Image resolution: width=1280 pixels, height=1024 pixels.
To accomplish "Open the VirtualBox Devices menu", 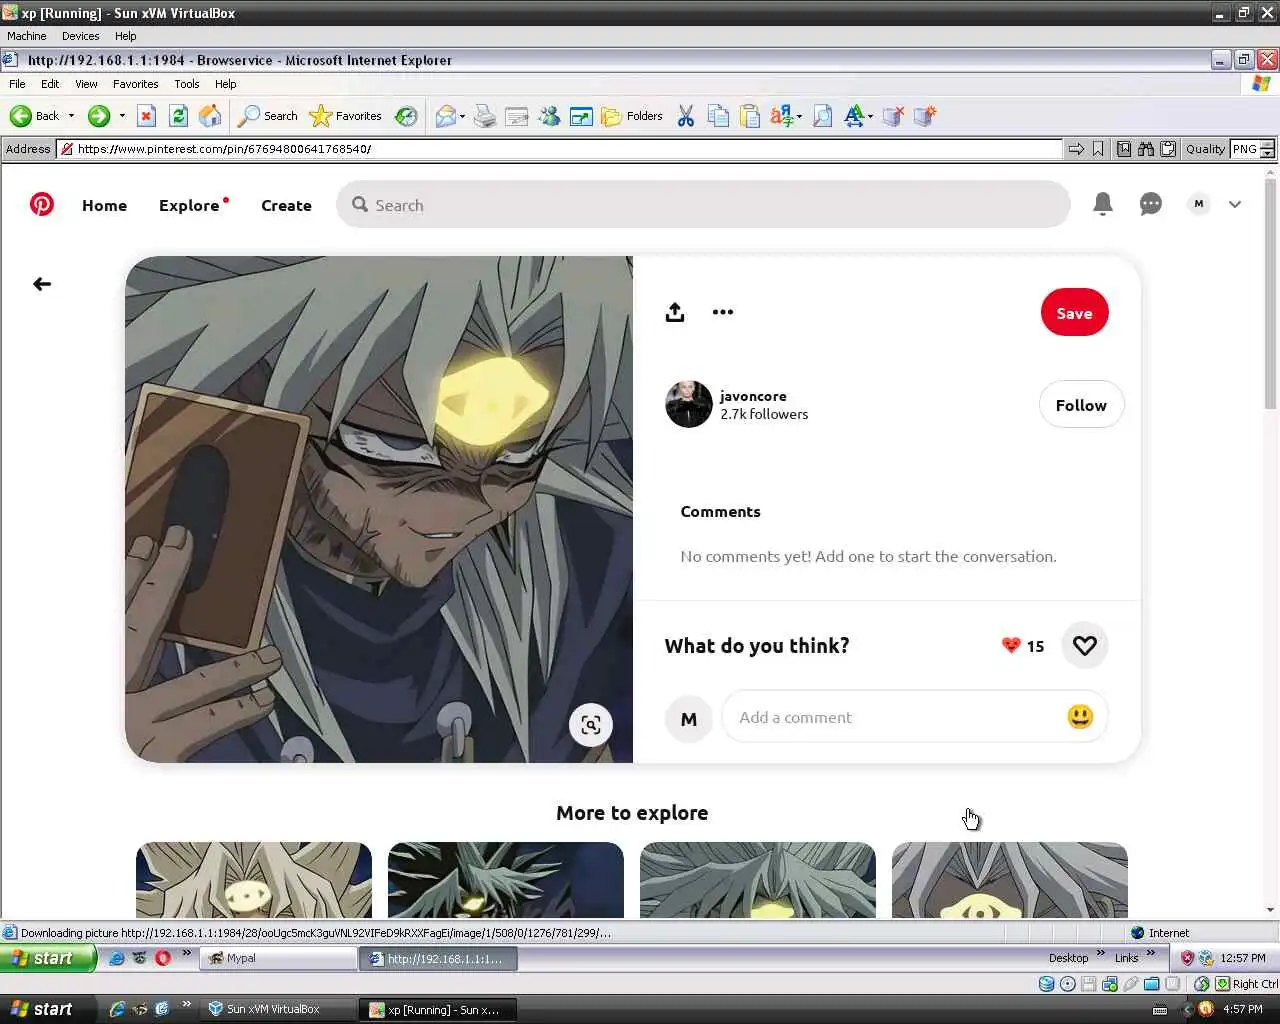I will point(80,36).
